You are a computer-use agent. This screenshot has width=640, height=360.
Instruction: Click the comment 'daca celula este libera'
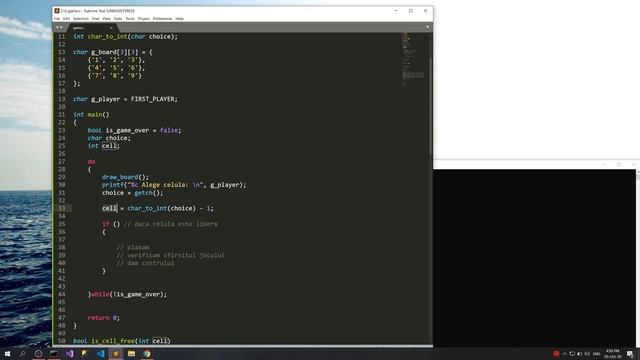(x=176, y=224)
